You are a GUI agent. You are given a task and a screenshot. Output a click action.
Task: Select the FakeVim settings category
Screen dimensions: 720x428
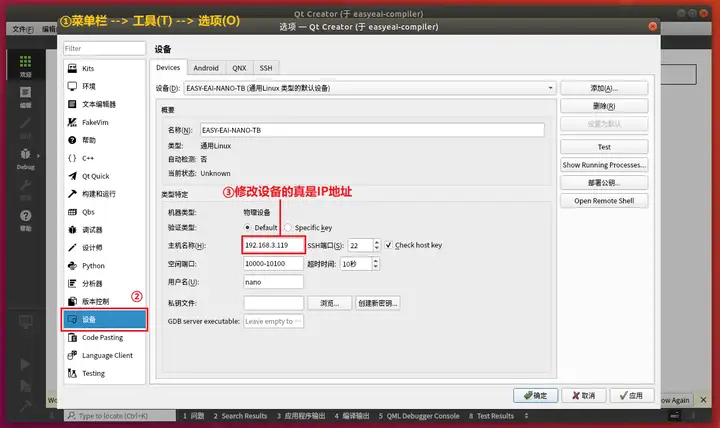pos(104,122)
